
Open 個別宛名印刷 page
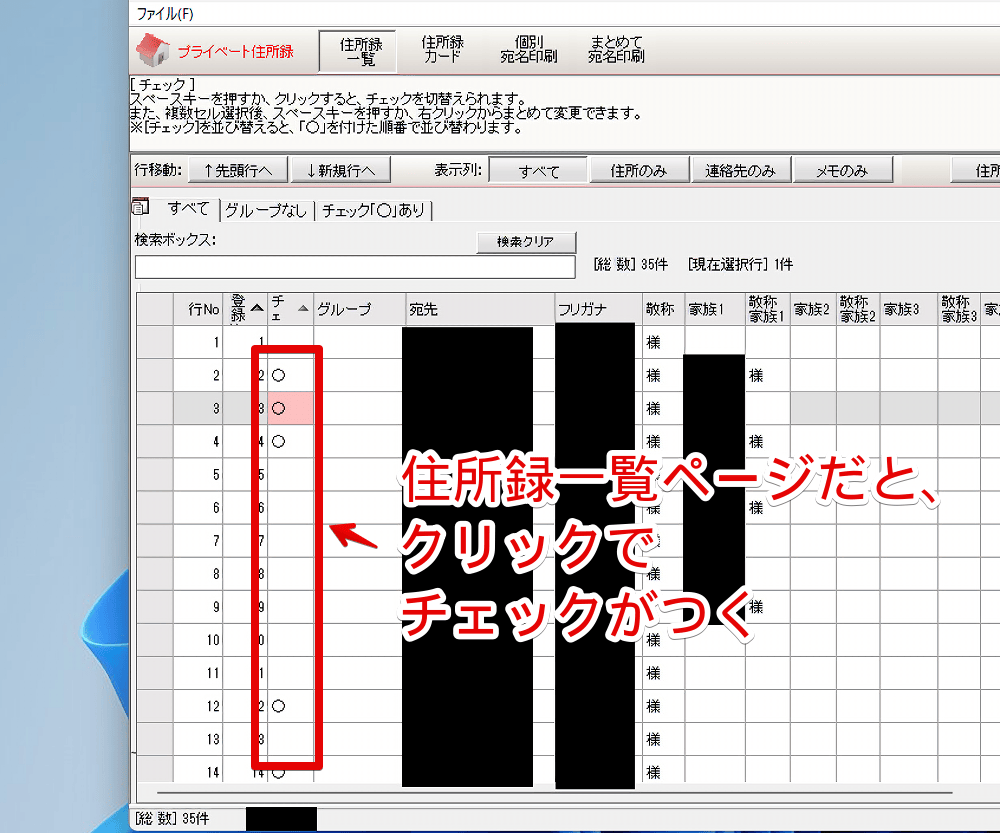[528, 50]
